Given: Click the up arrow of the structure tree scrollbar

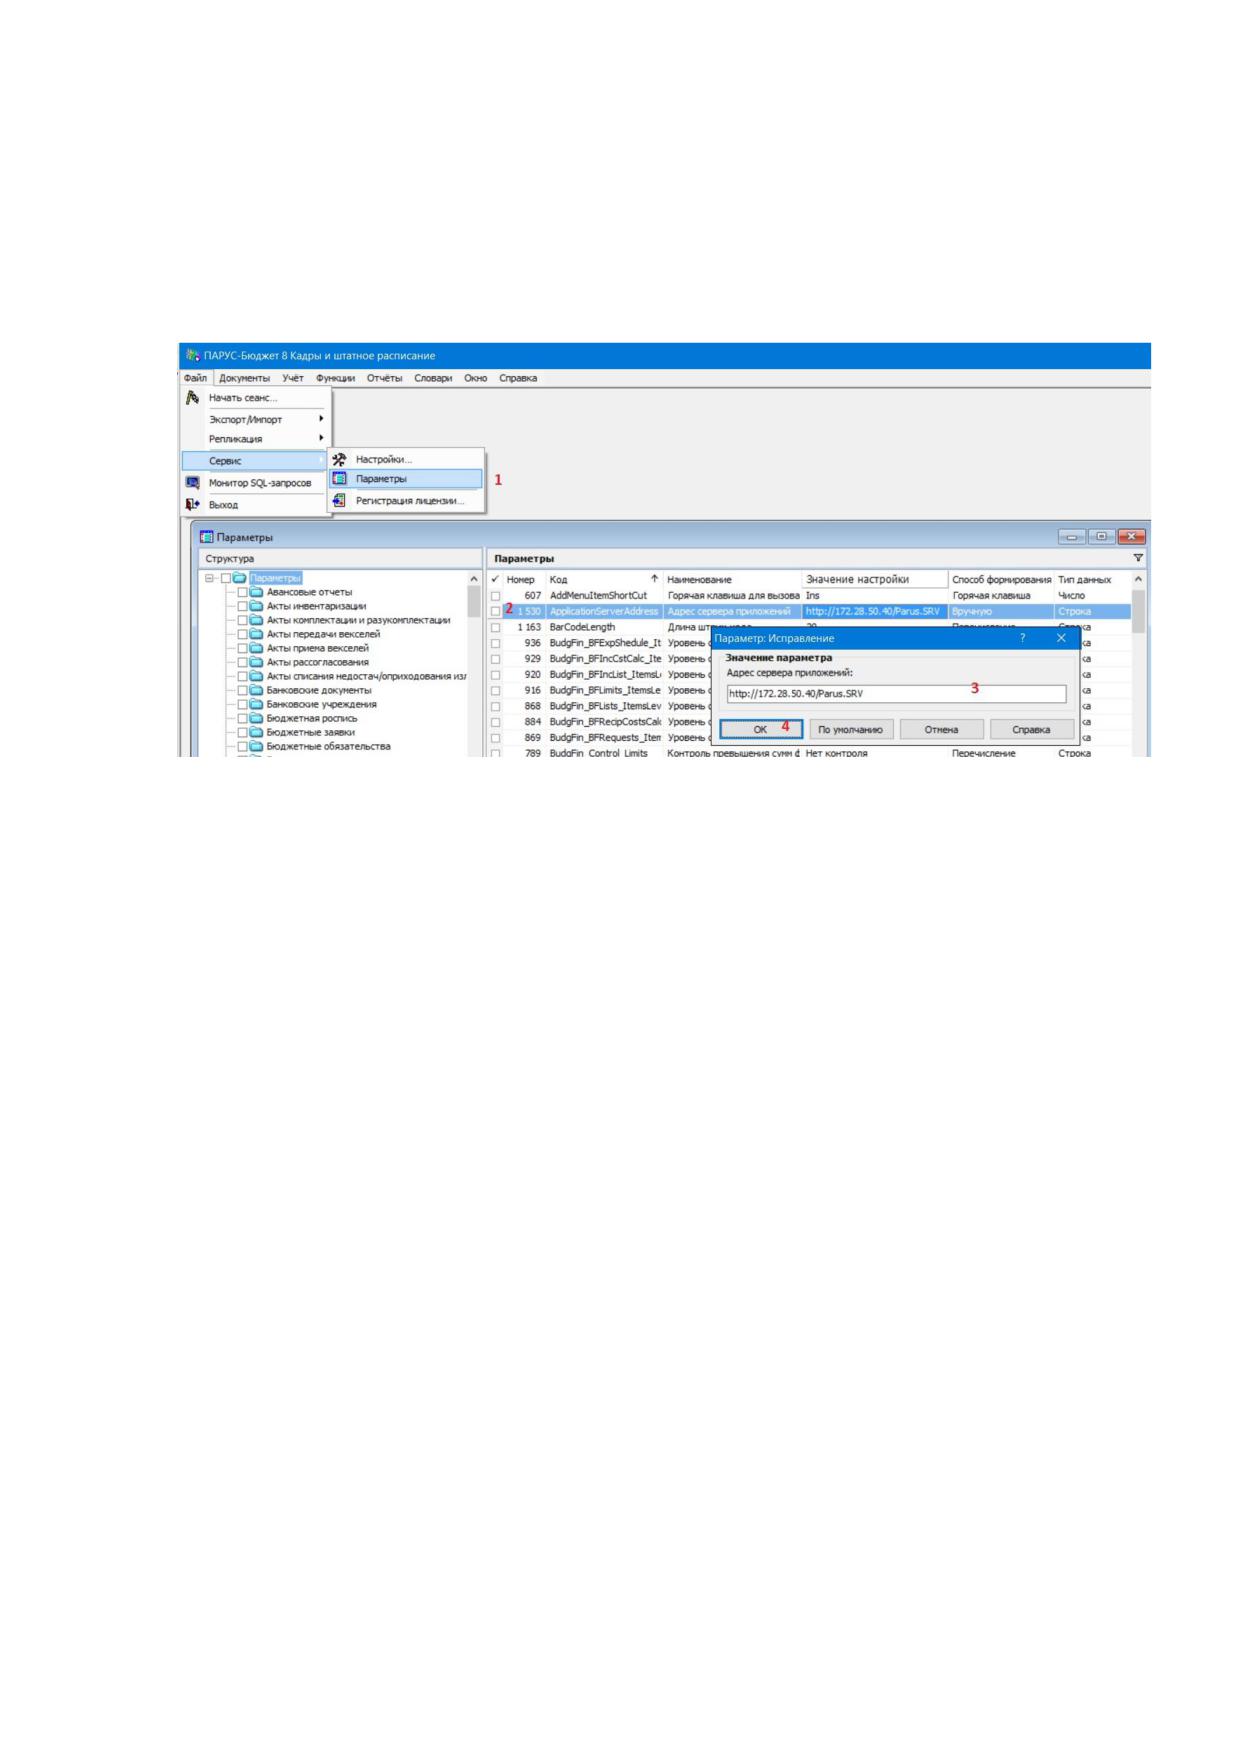Looking at the screenshot, I should pos(474,579).
